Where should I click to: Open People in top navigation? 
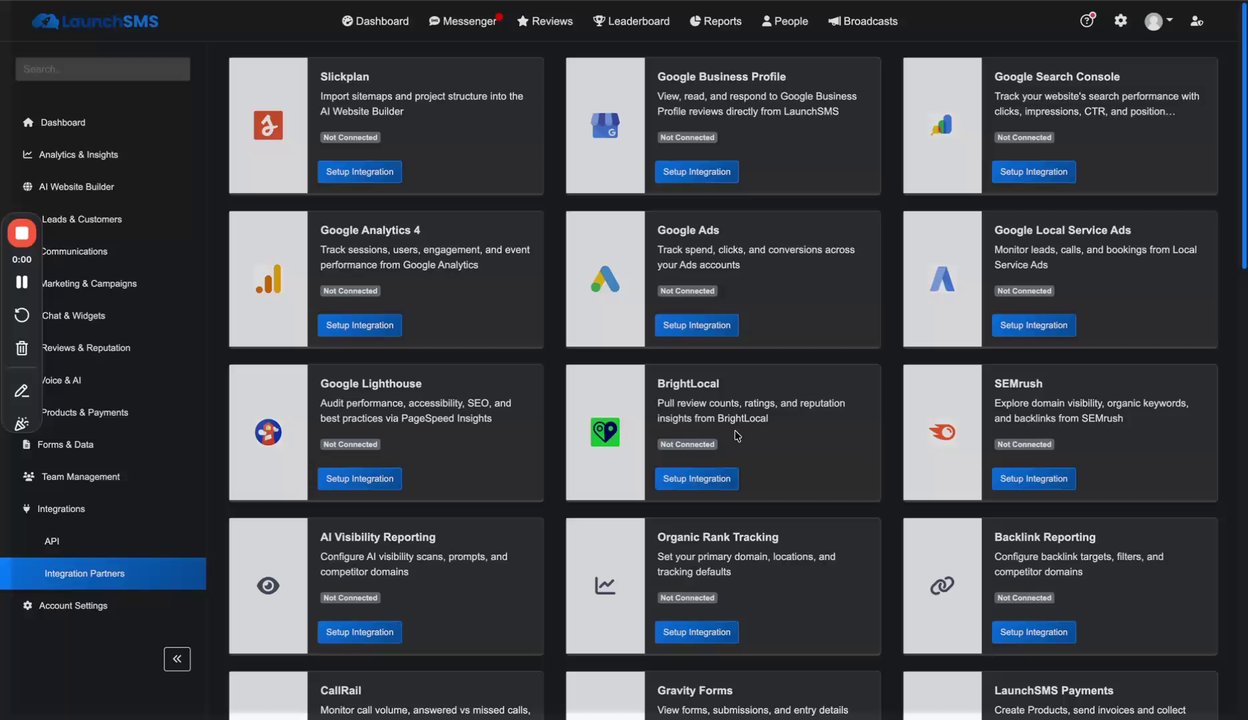point(785,21)
